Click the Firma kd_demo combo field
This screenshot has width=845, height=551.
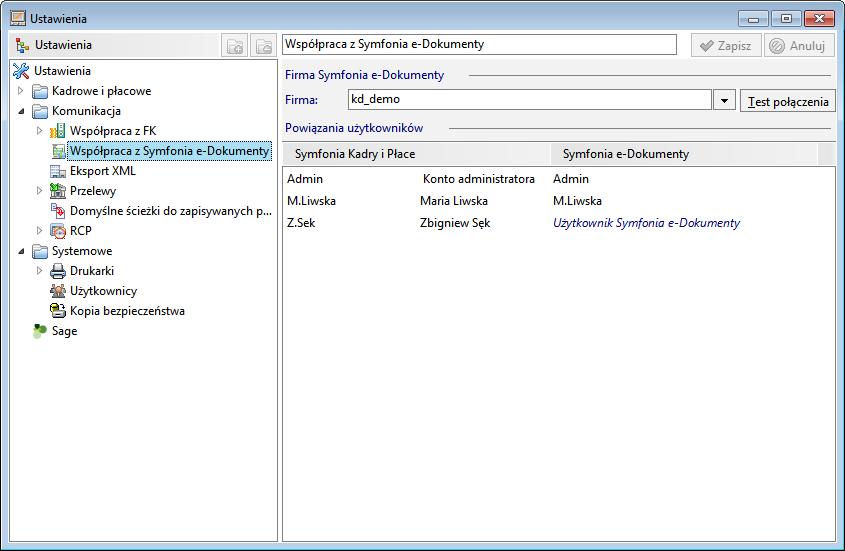click(x=530, y=100)
